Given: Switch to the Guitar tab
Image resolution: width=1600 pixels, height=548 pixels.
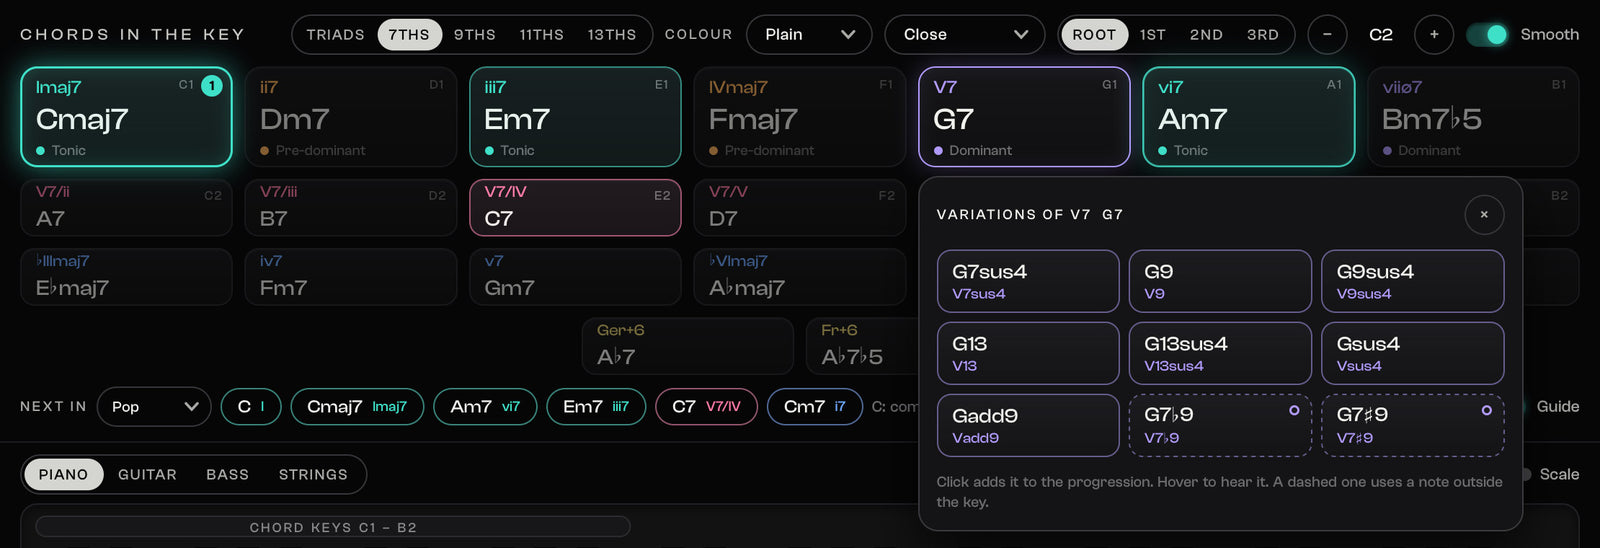Looking at the screenshot, I should (147, 474).
